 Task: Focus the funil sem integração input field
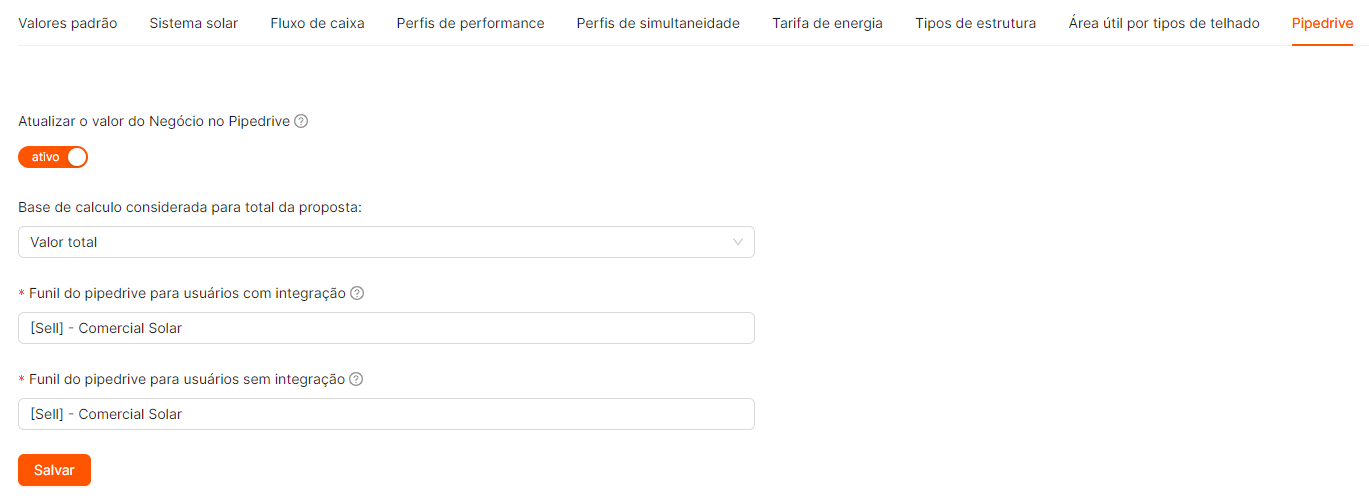[386, 414]
